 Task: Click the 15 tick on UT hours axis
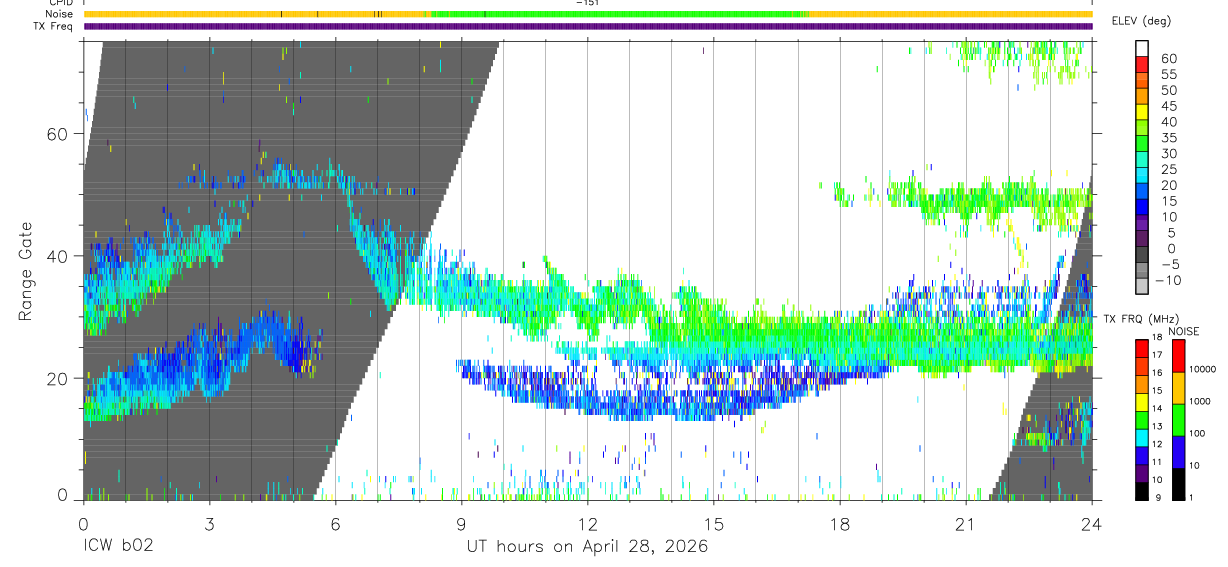coord(713,522)
